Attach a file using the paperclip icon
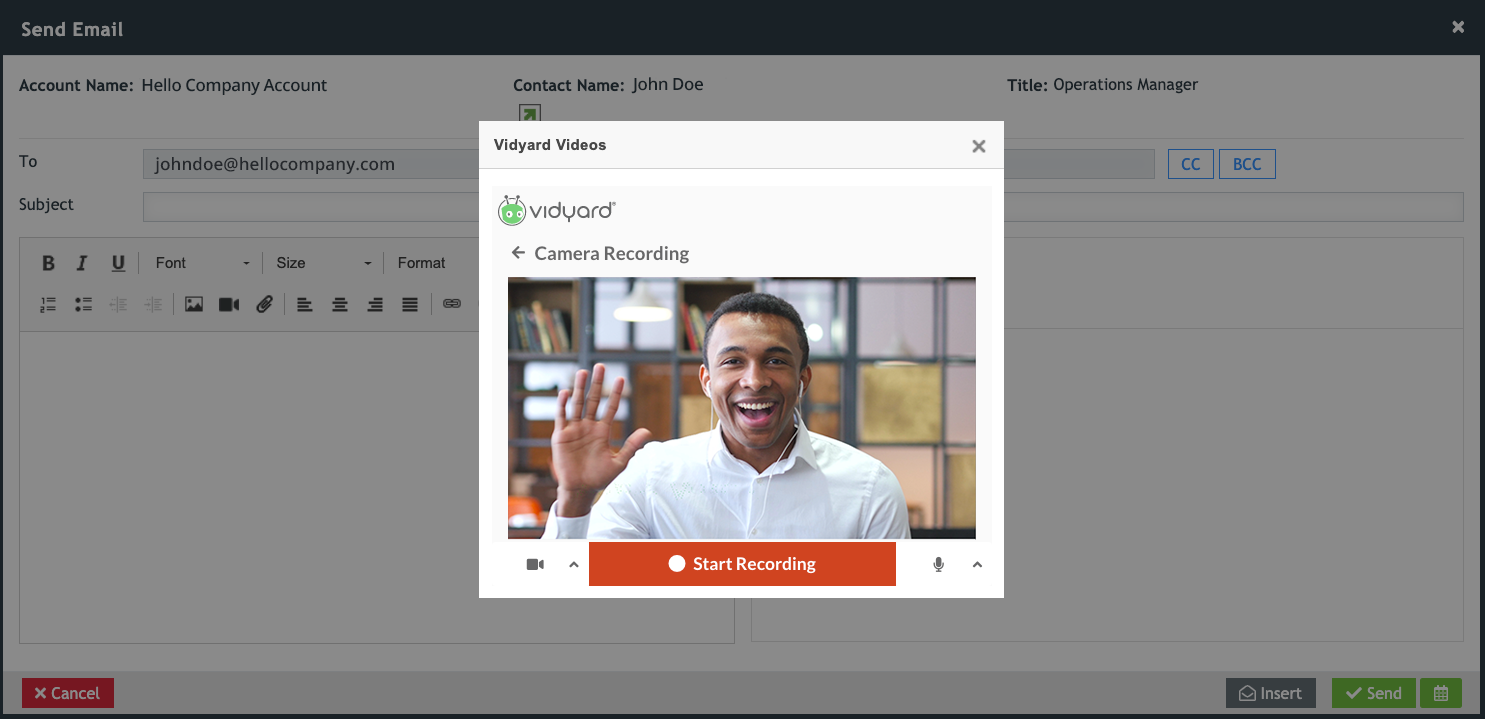Image resolution: width=1485 pixels, height=719 pixels. (x=264, y=304)
